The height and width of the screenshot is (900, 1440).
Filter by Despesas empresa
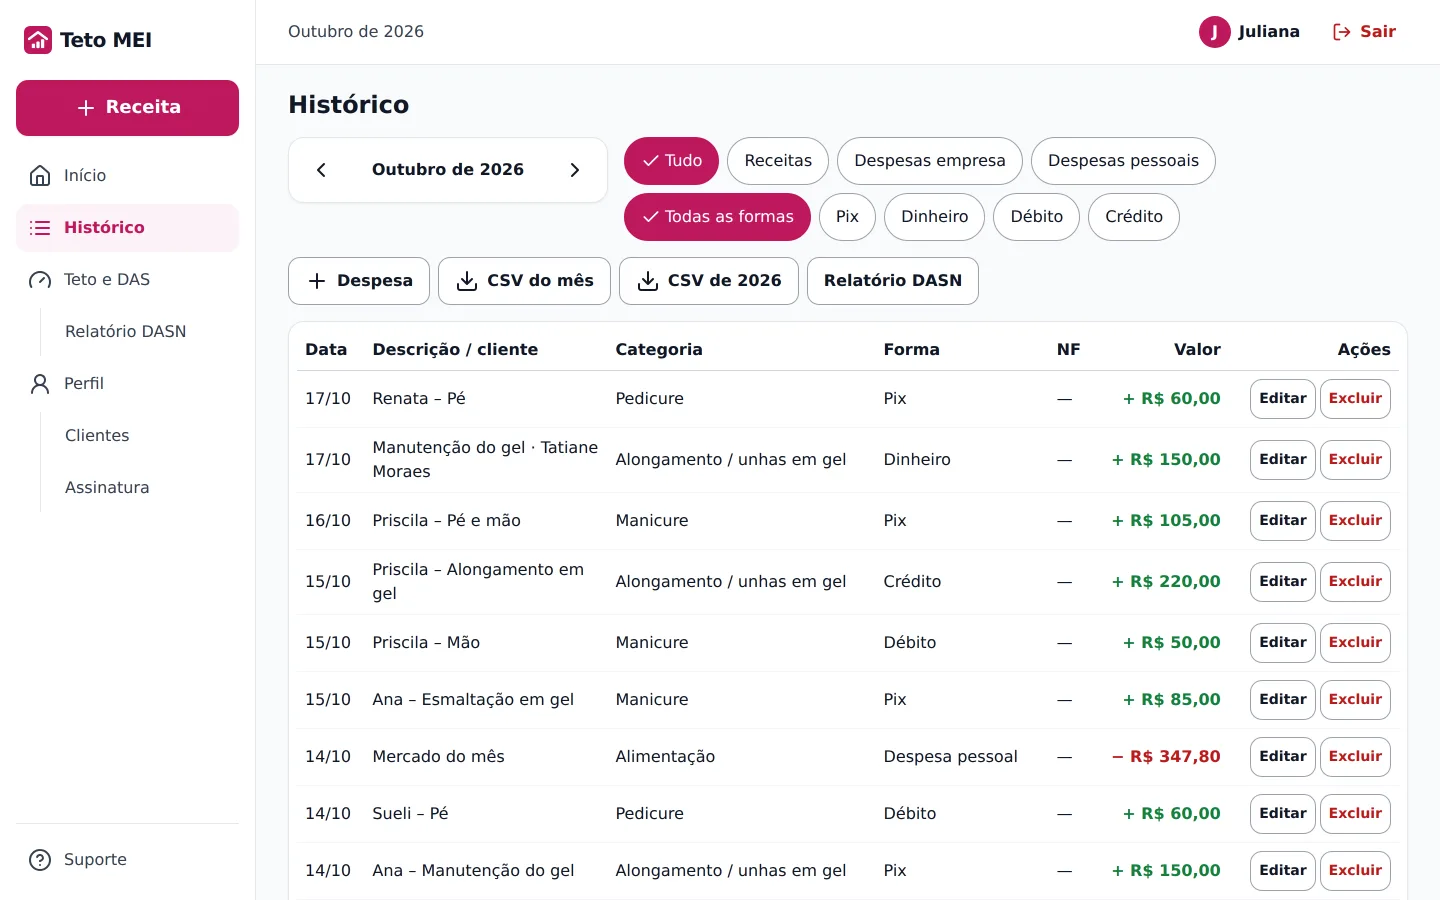click(930, 161)
